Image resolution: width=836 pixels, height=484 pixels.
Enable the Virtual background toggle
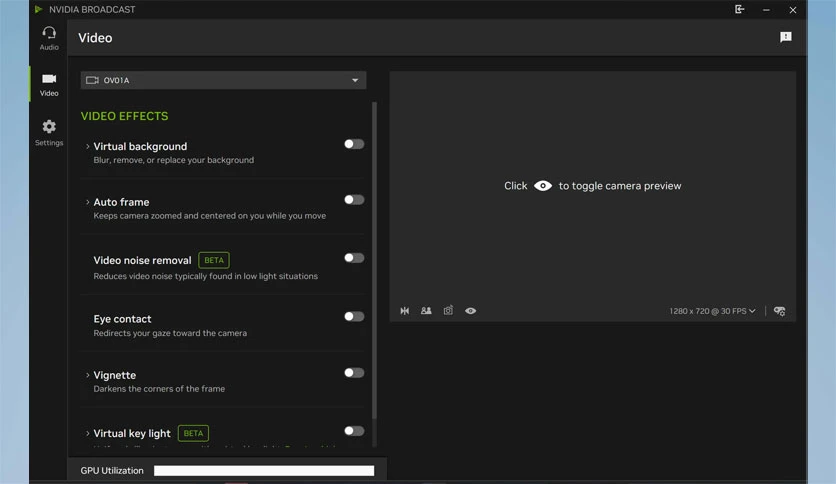coord(354,144)
